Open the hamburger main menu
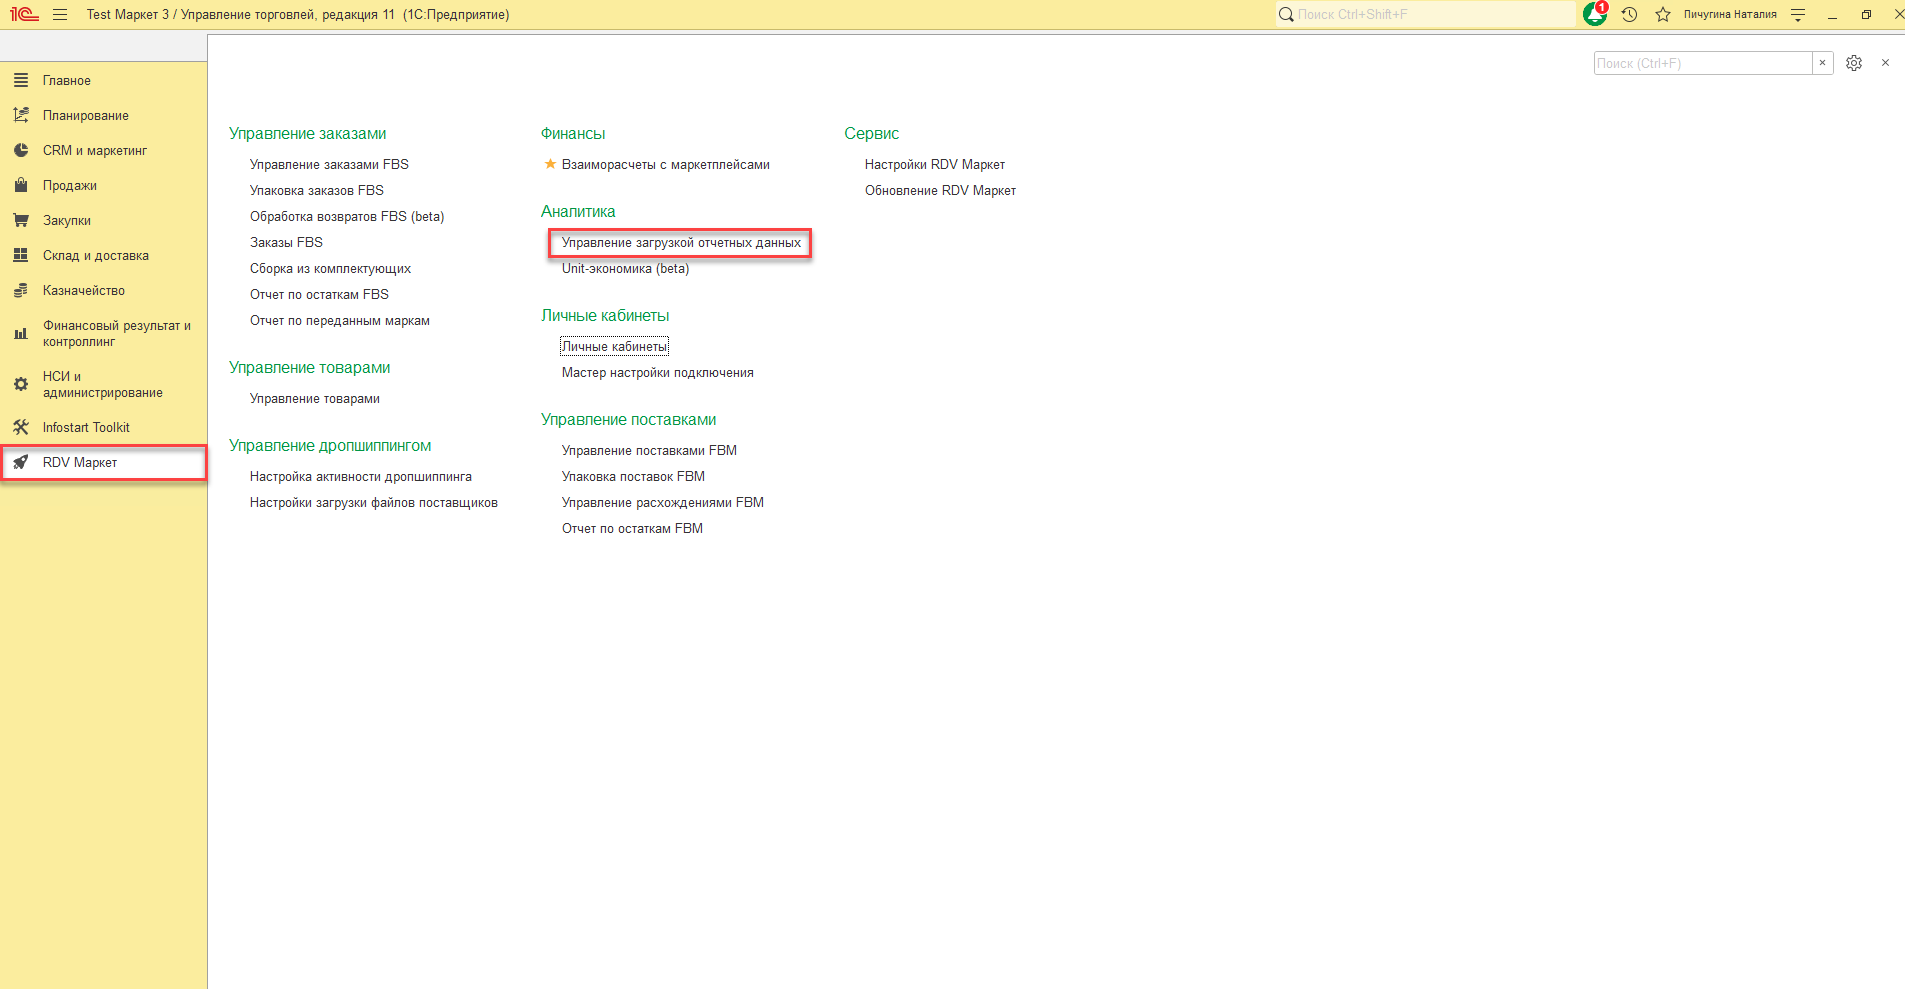Viewport: 1906px width, 989px height. (x=60, y=14)
